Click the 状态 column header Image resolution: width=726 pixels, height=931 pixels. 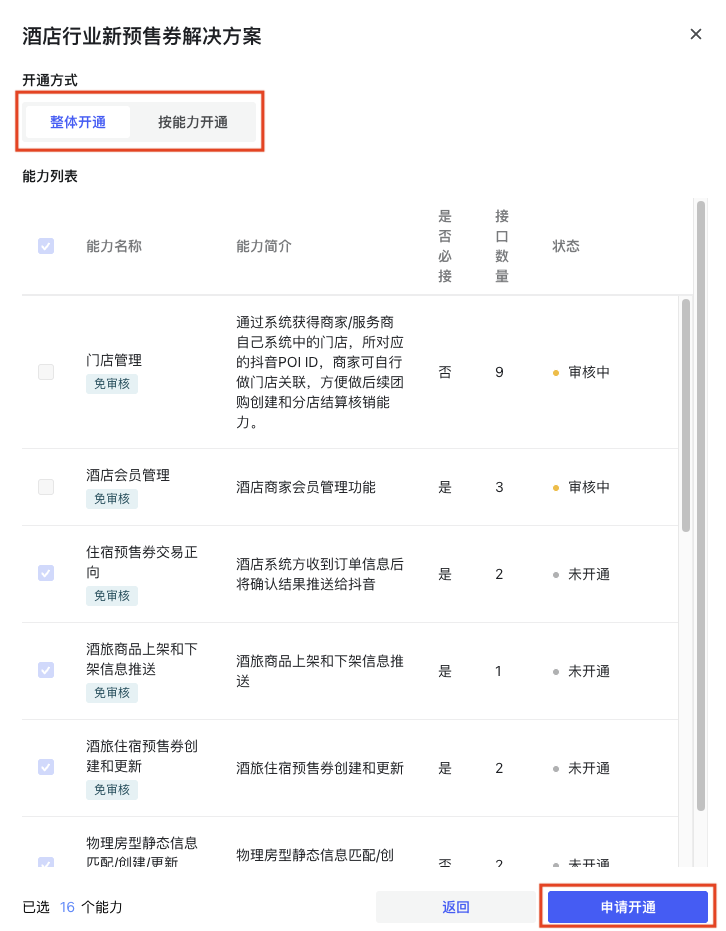566,246
